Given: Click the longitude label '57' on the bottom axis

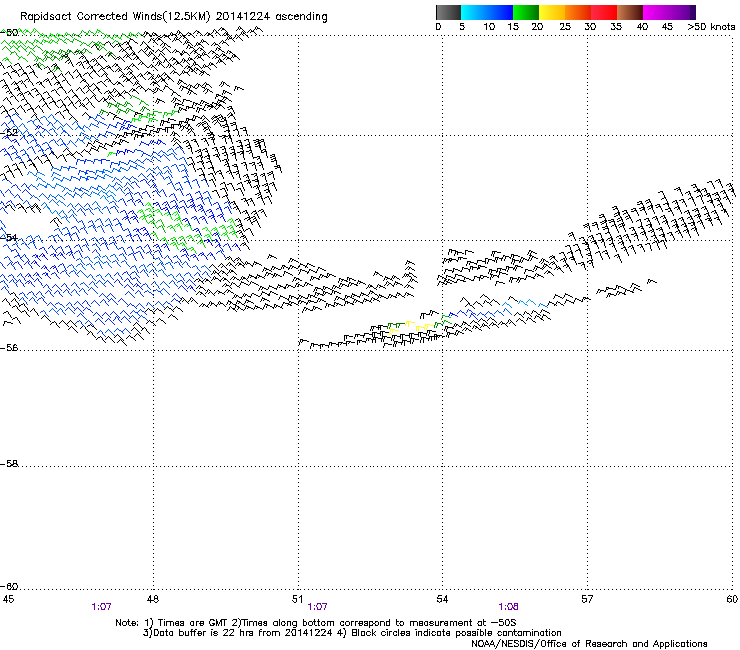Looking at the screenshot, I should 587,599.
